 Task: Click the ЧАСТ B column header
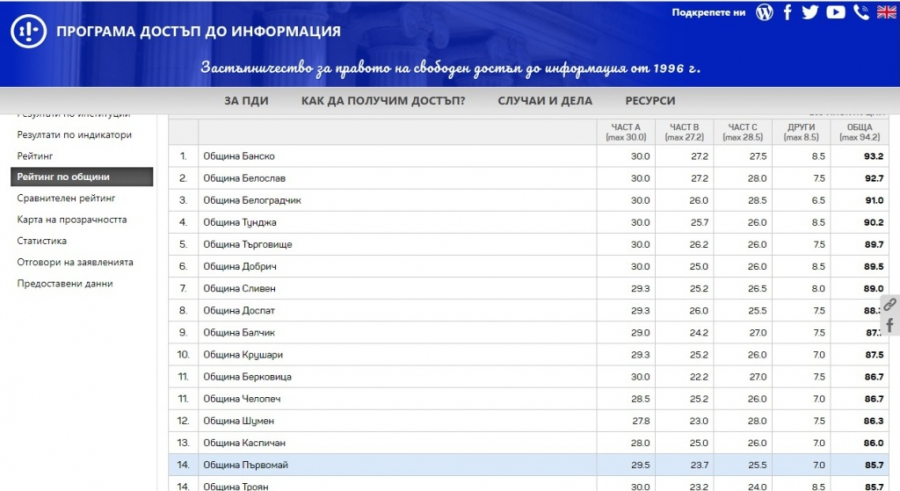tap(684, 132)
